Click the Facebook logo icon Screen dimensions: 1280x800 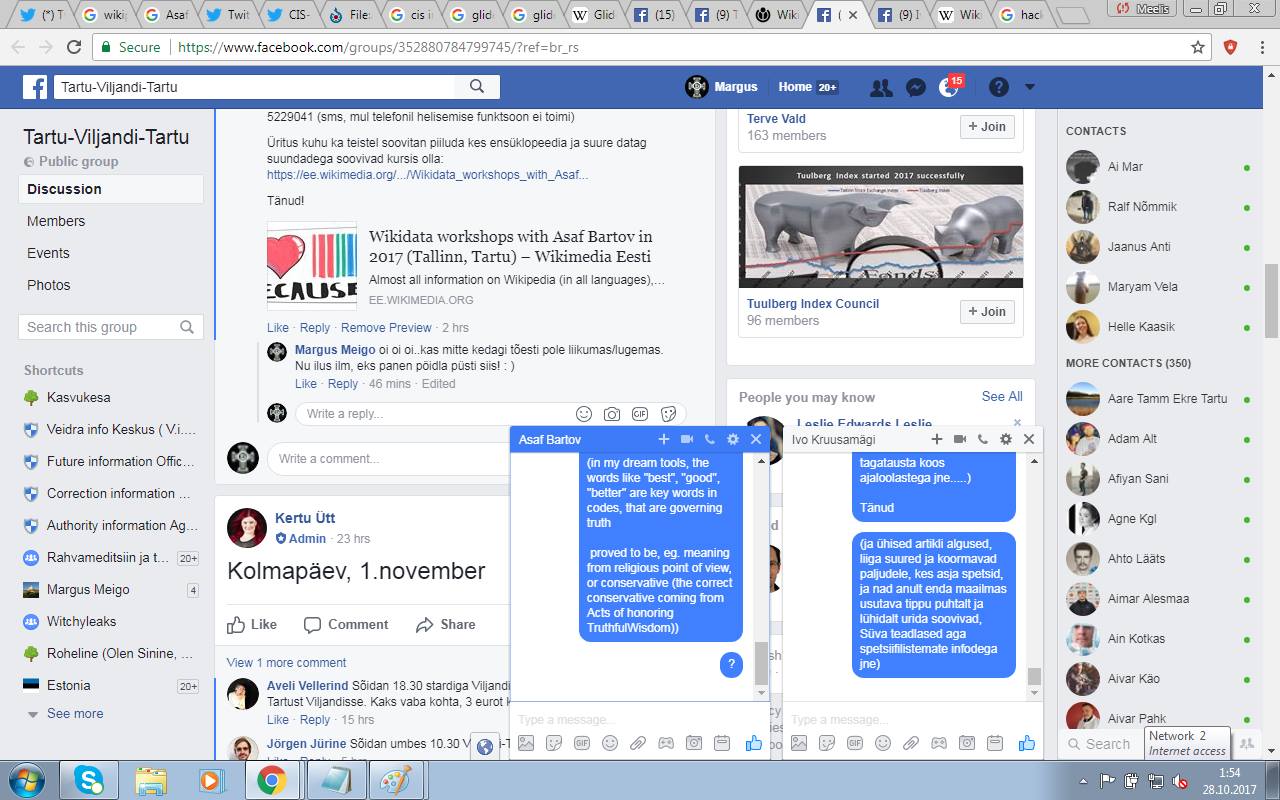point(35,87)
